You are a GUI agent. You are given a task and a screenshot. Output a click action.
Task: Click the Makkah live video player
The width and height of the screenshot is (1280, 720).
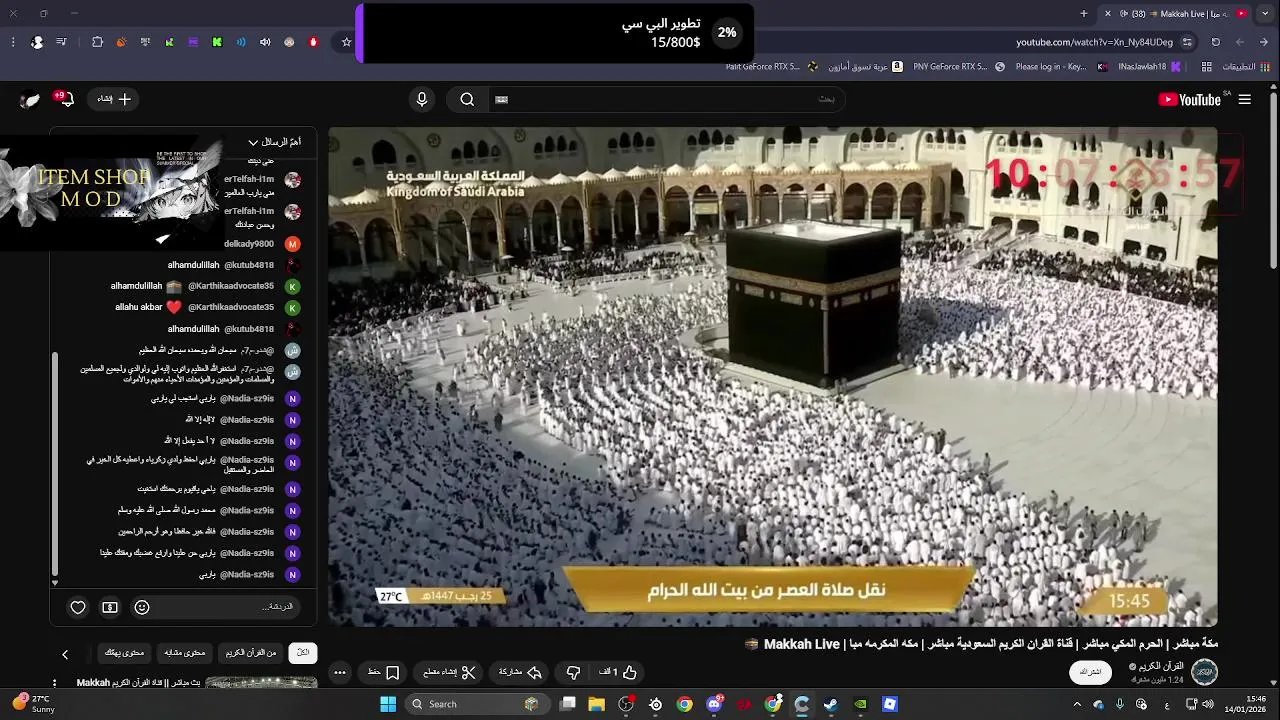[x=772, y=376]
